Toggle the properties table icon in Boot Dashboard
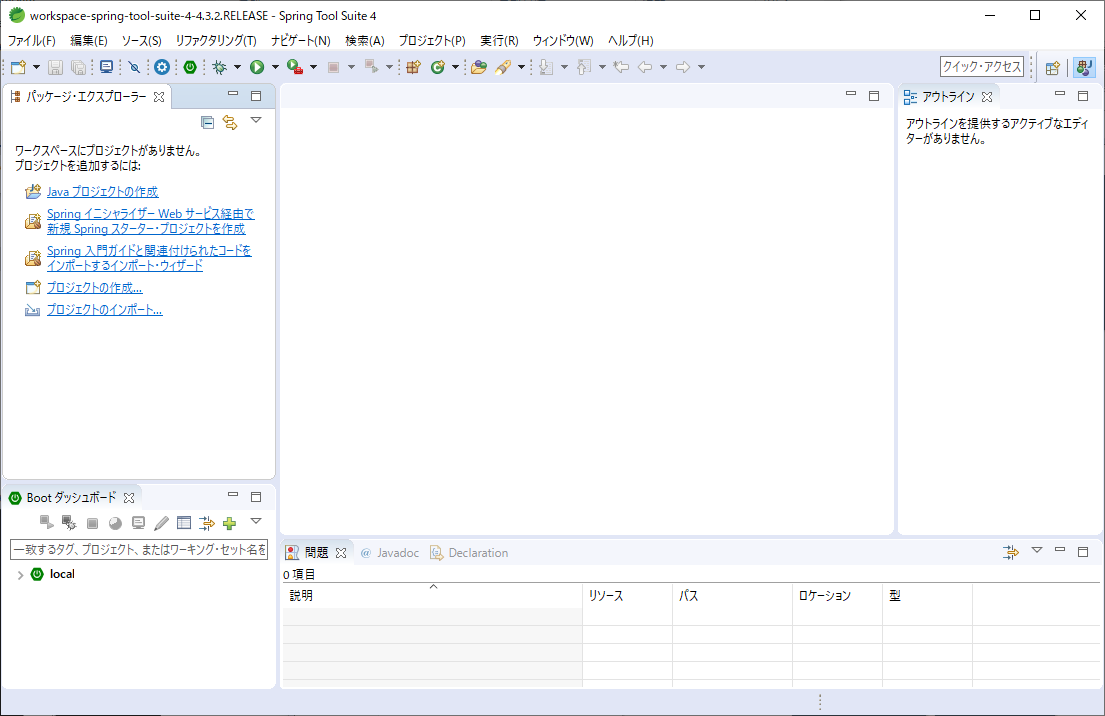This screenshot has width=1105, height=716. [x=184, y=523]
